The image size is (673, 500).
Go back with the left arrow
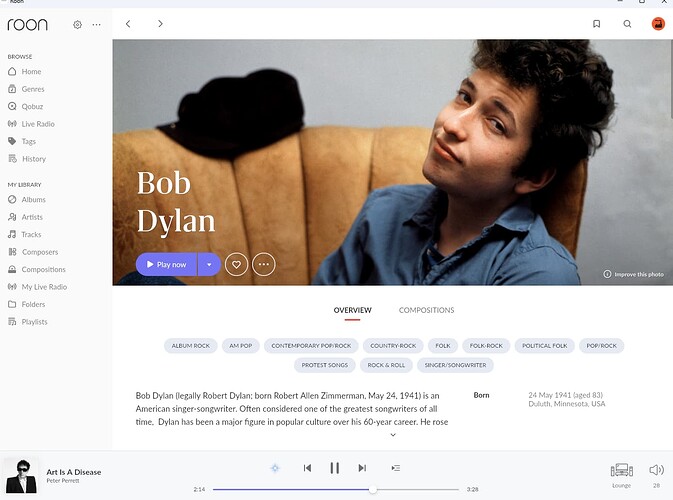pos(128,24)
